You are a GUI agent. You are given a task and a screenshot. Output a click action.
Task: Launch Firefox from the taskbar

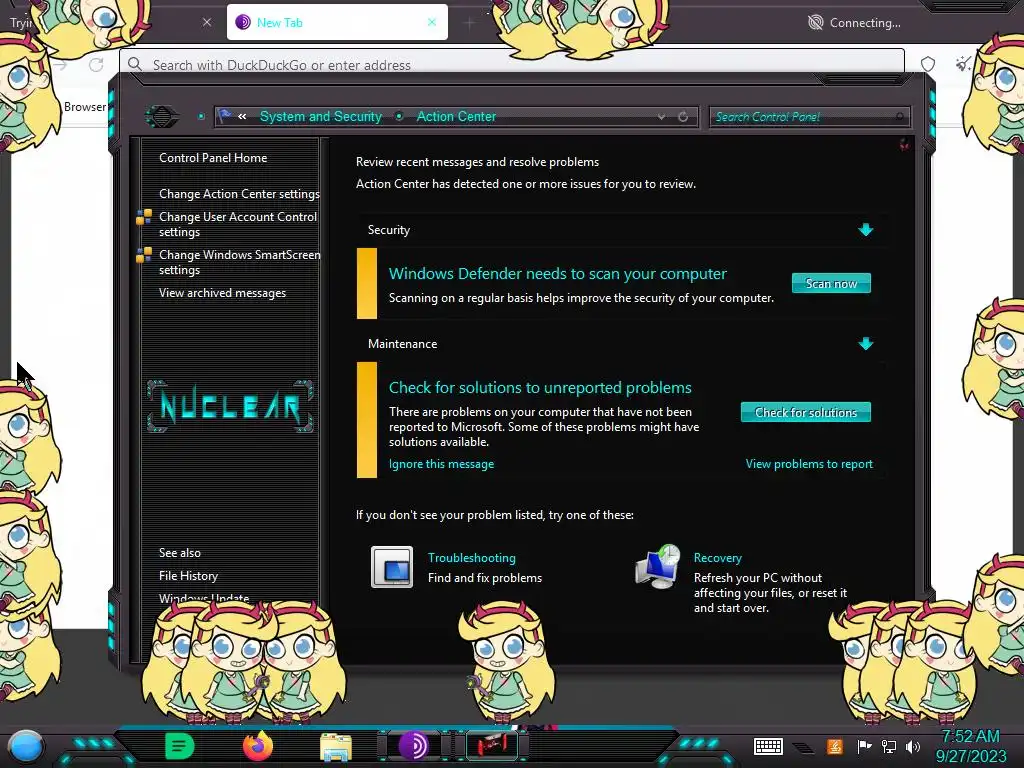(x=258, y=746)
